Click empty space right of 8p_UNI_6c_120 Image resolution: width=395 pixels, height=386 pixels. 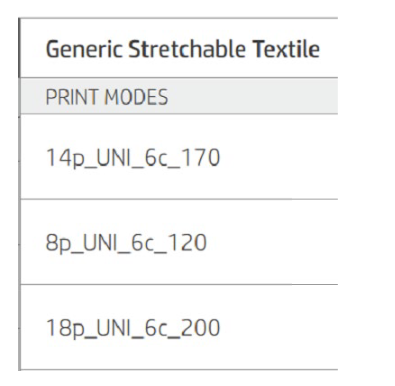tap(273, 242)
